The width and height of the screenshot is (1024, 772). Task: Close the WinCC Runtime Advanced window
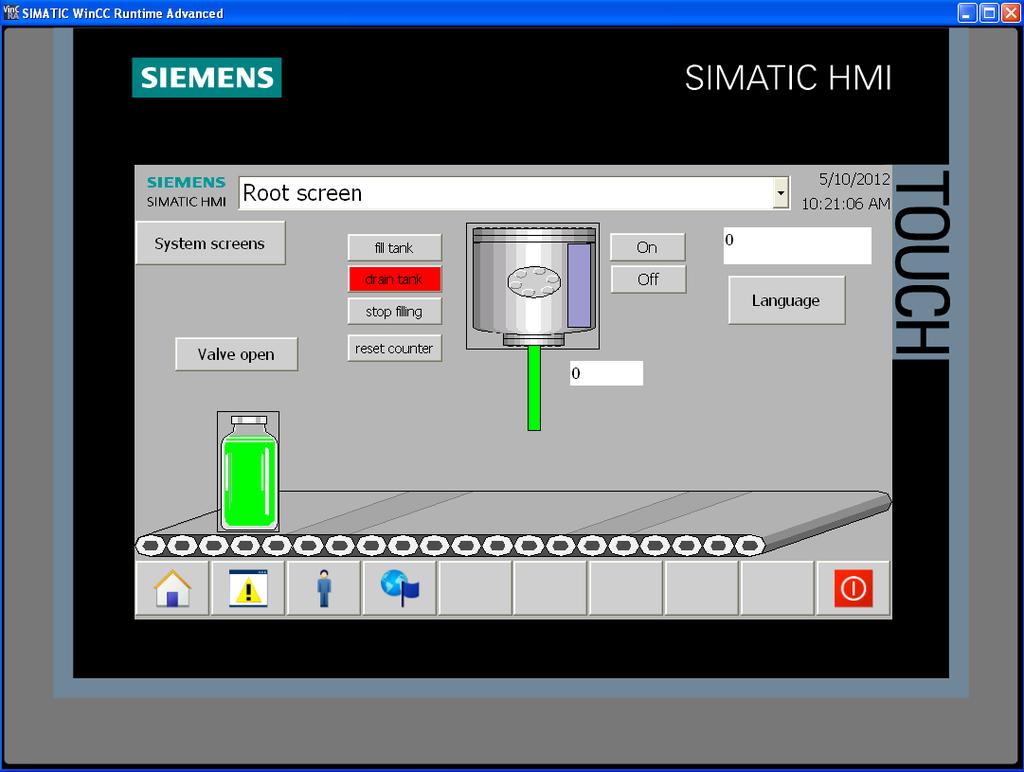(1011, 12)
